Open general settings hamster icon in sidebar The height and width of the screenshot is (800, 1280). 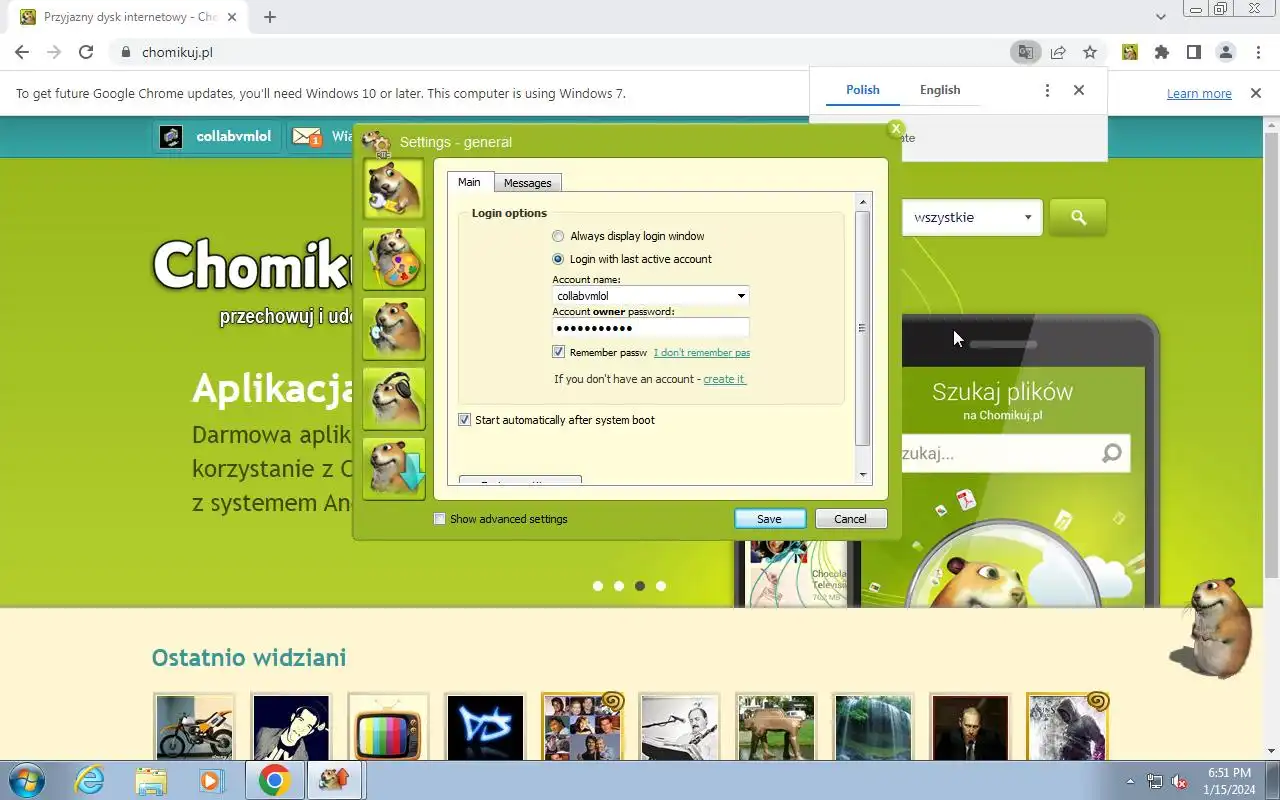[x=394, y=188]
